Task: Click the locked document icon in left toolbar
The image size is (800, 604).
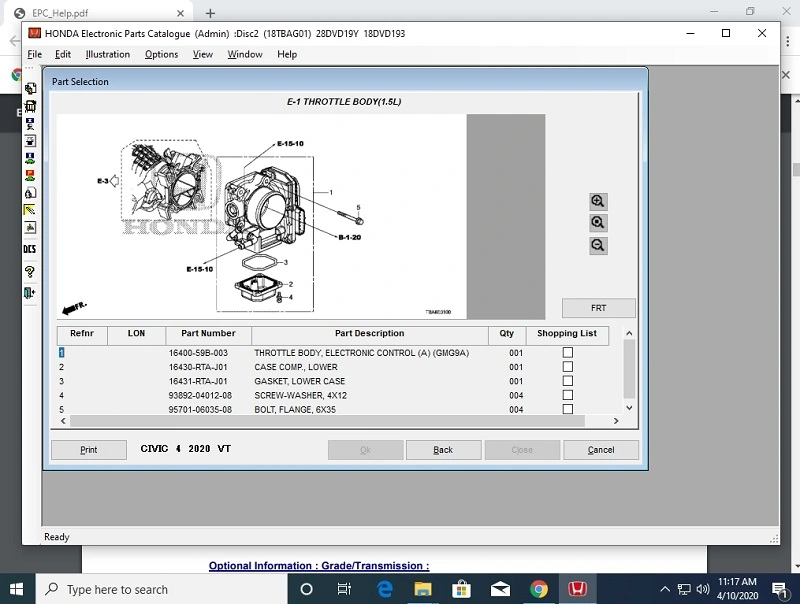Action: pos(30,193)
